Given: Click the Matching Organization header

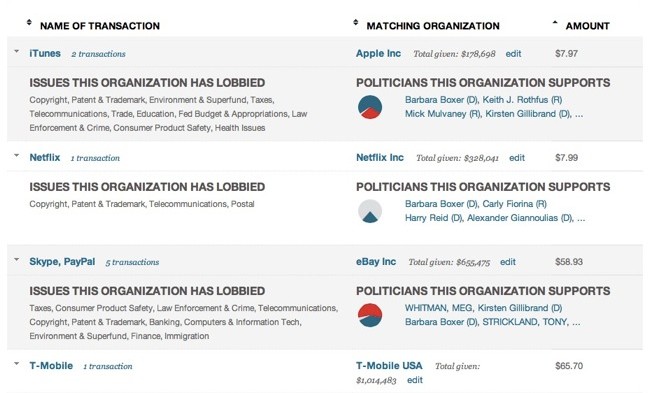Looking at the screenshot, I should (433, 26).
